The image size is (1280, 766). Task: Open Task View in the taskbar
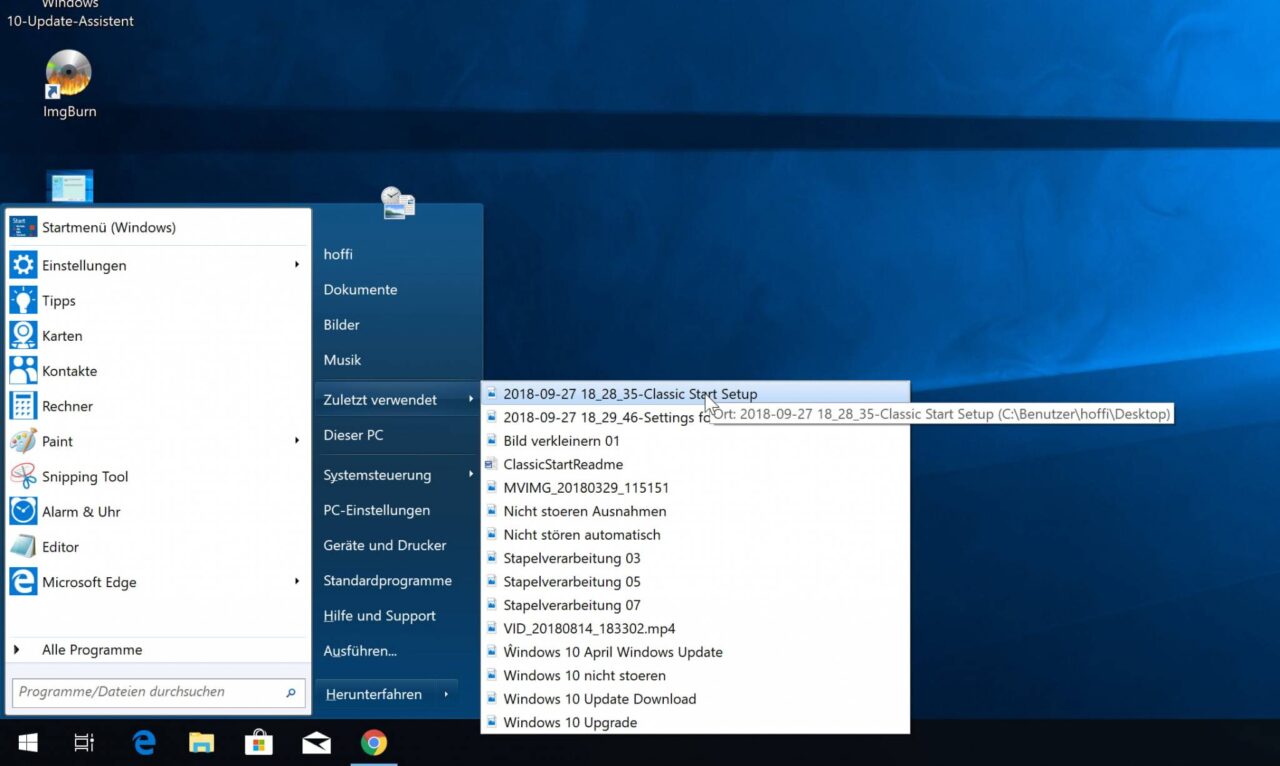click(x=84, y=743)
